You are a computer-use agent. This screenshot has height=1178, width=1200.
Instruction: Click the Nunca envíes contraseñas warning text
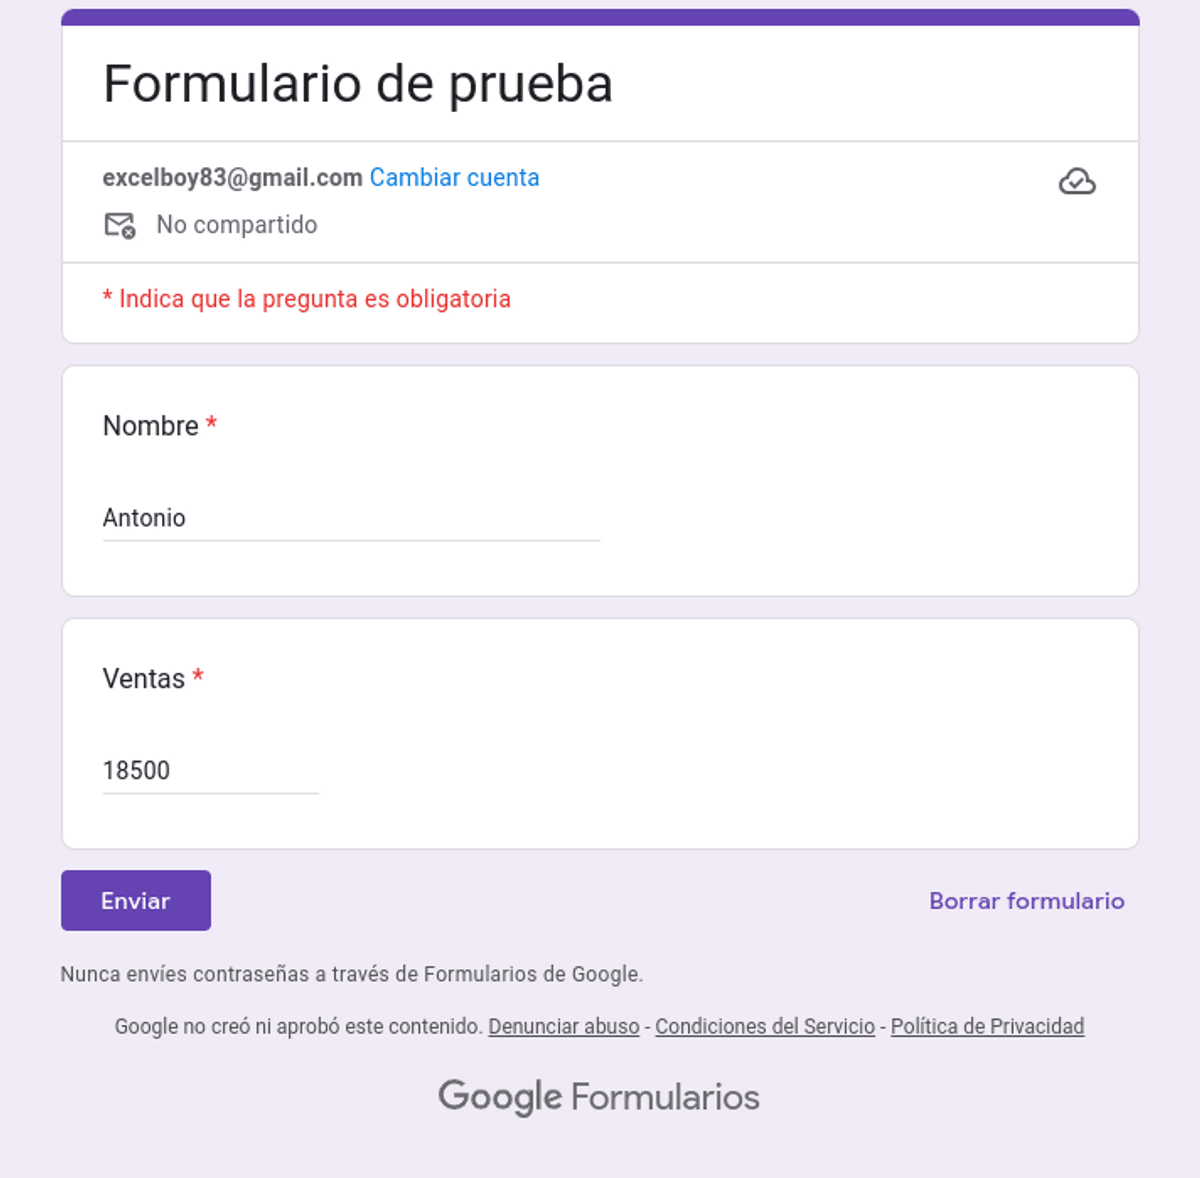pyautogui.click(x=351, y=974)
